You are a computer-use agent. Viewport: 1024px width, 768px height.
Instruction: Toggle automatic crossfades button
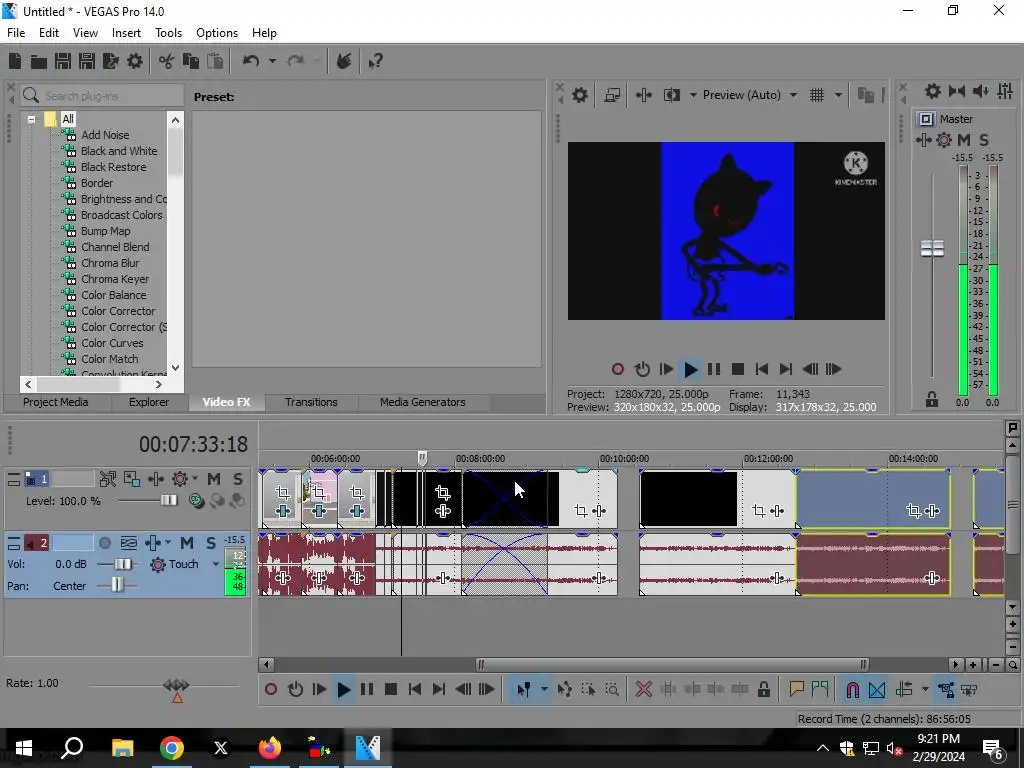(877, 690)
